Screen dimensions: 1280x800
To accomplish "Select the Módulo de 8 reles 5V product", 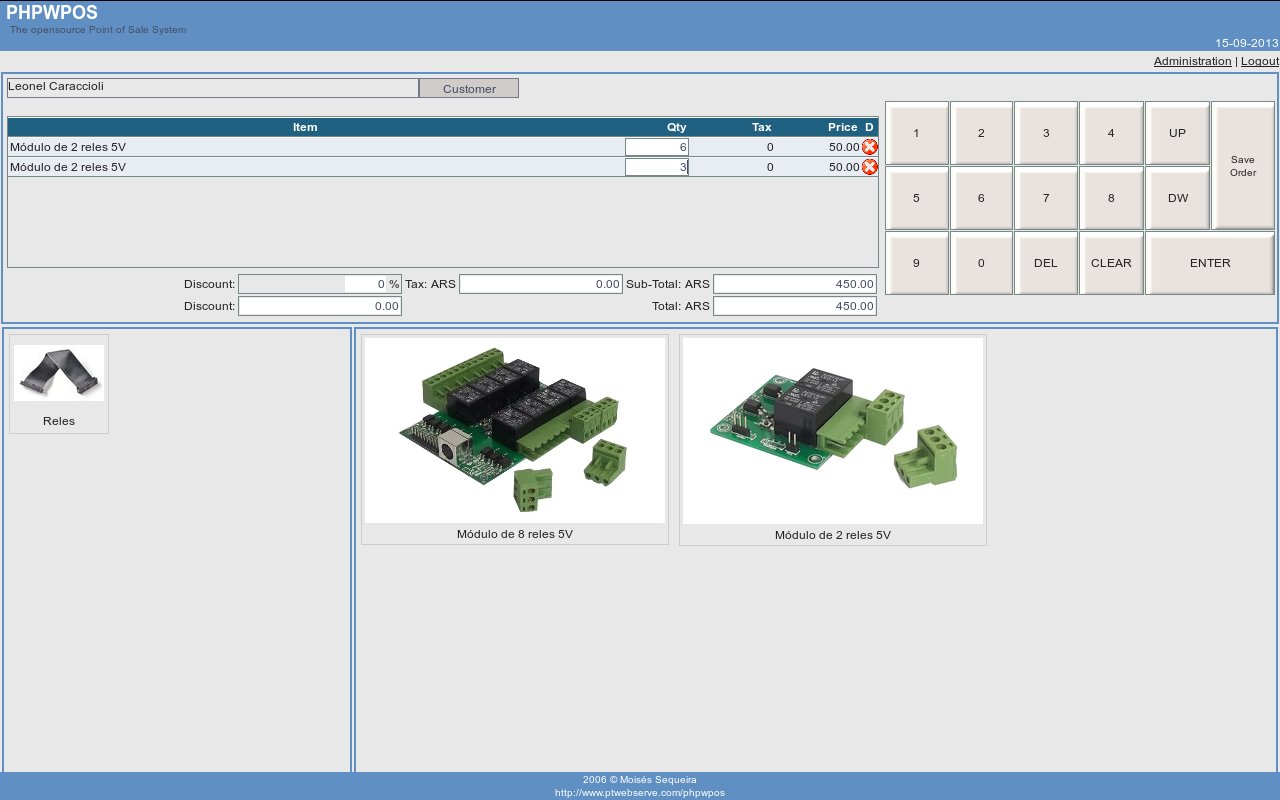I will pyautogui.click(x=514, y=430).
